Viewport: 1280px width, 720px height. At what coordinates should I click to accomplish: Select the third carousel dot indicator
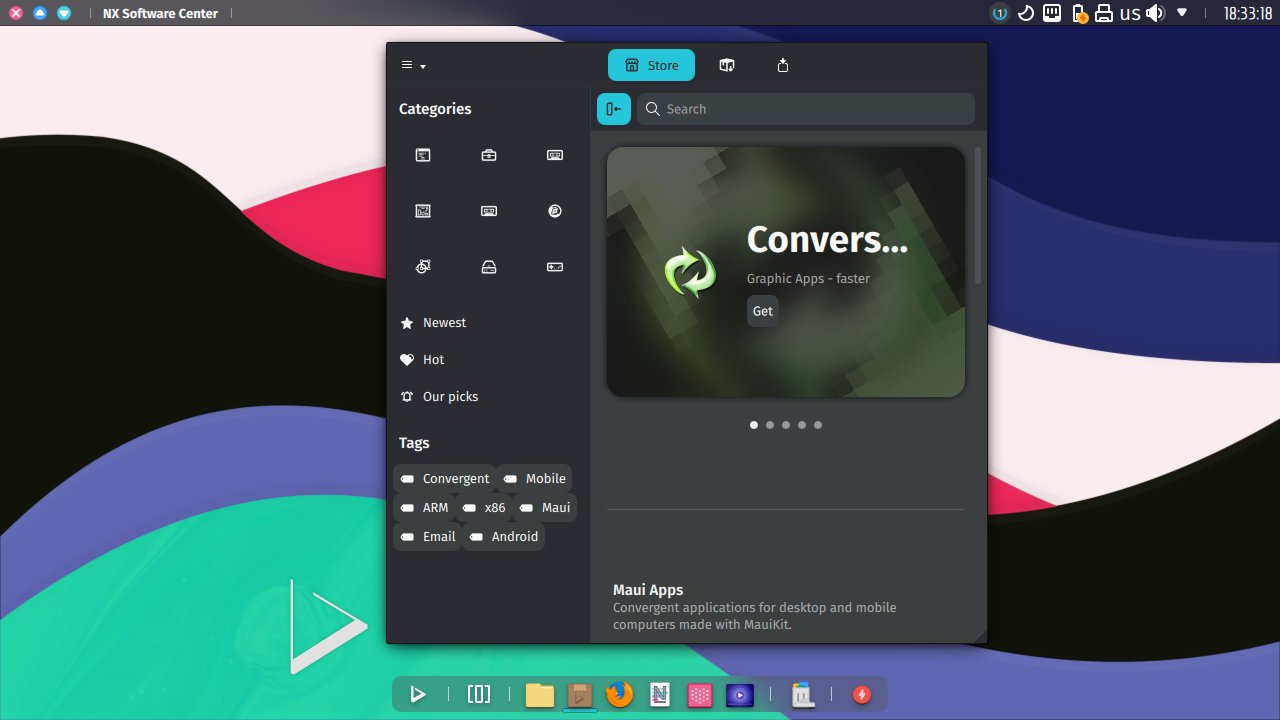click(786, 424)
